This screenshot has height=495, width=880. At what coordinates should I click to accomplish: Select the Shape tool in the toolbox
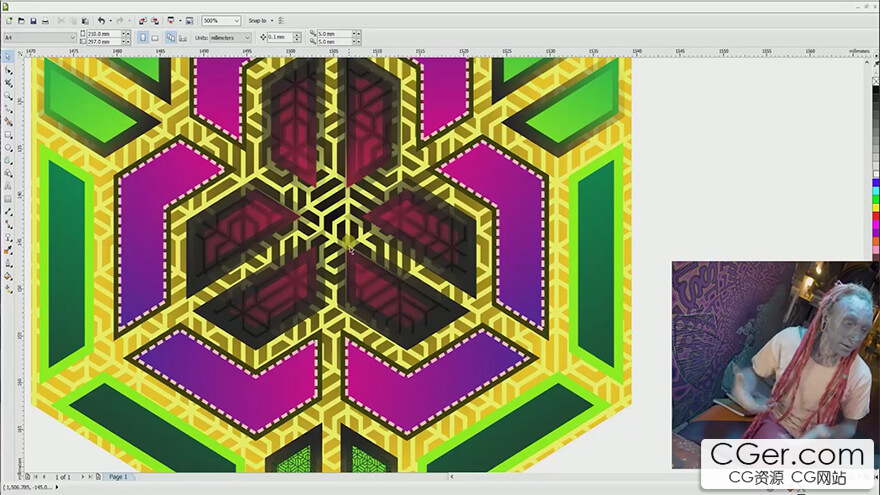[8, 70]
